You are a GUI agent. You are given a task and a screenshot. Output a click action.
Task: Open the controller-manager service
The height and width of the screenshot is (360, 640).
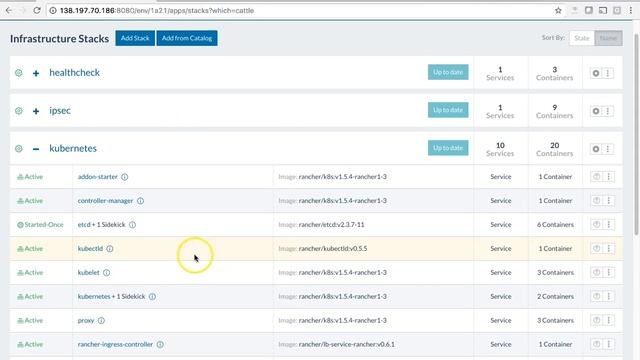(x=105, y=201)
